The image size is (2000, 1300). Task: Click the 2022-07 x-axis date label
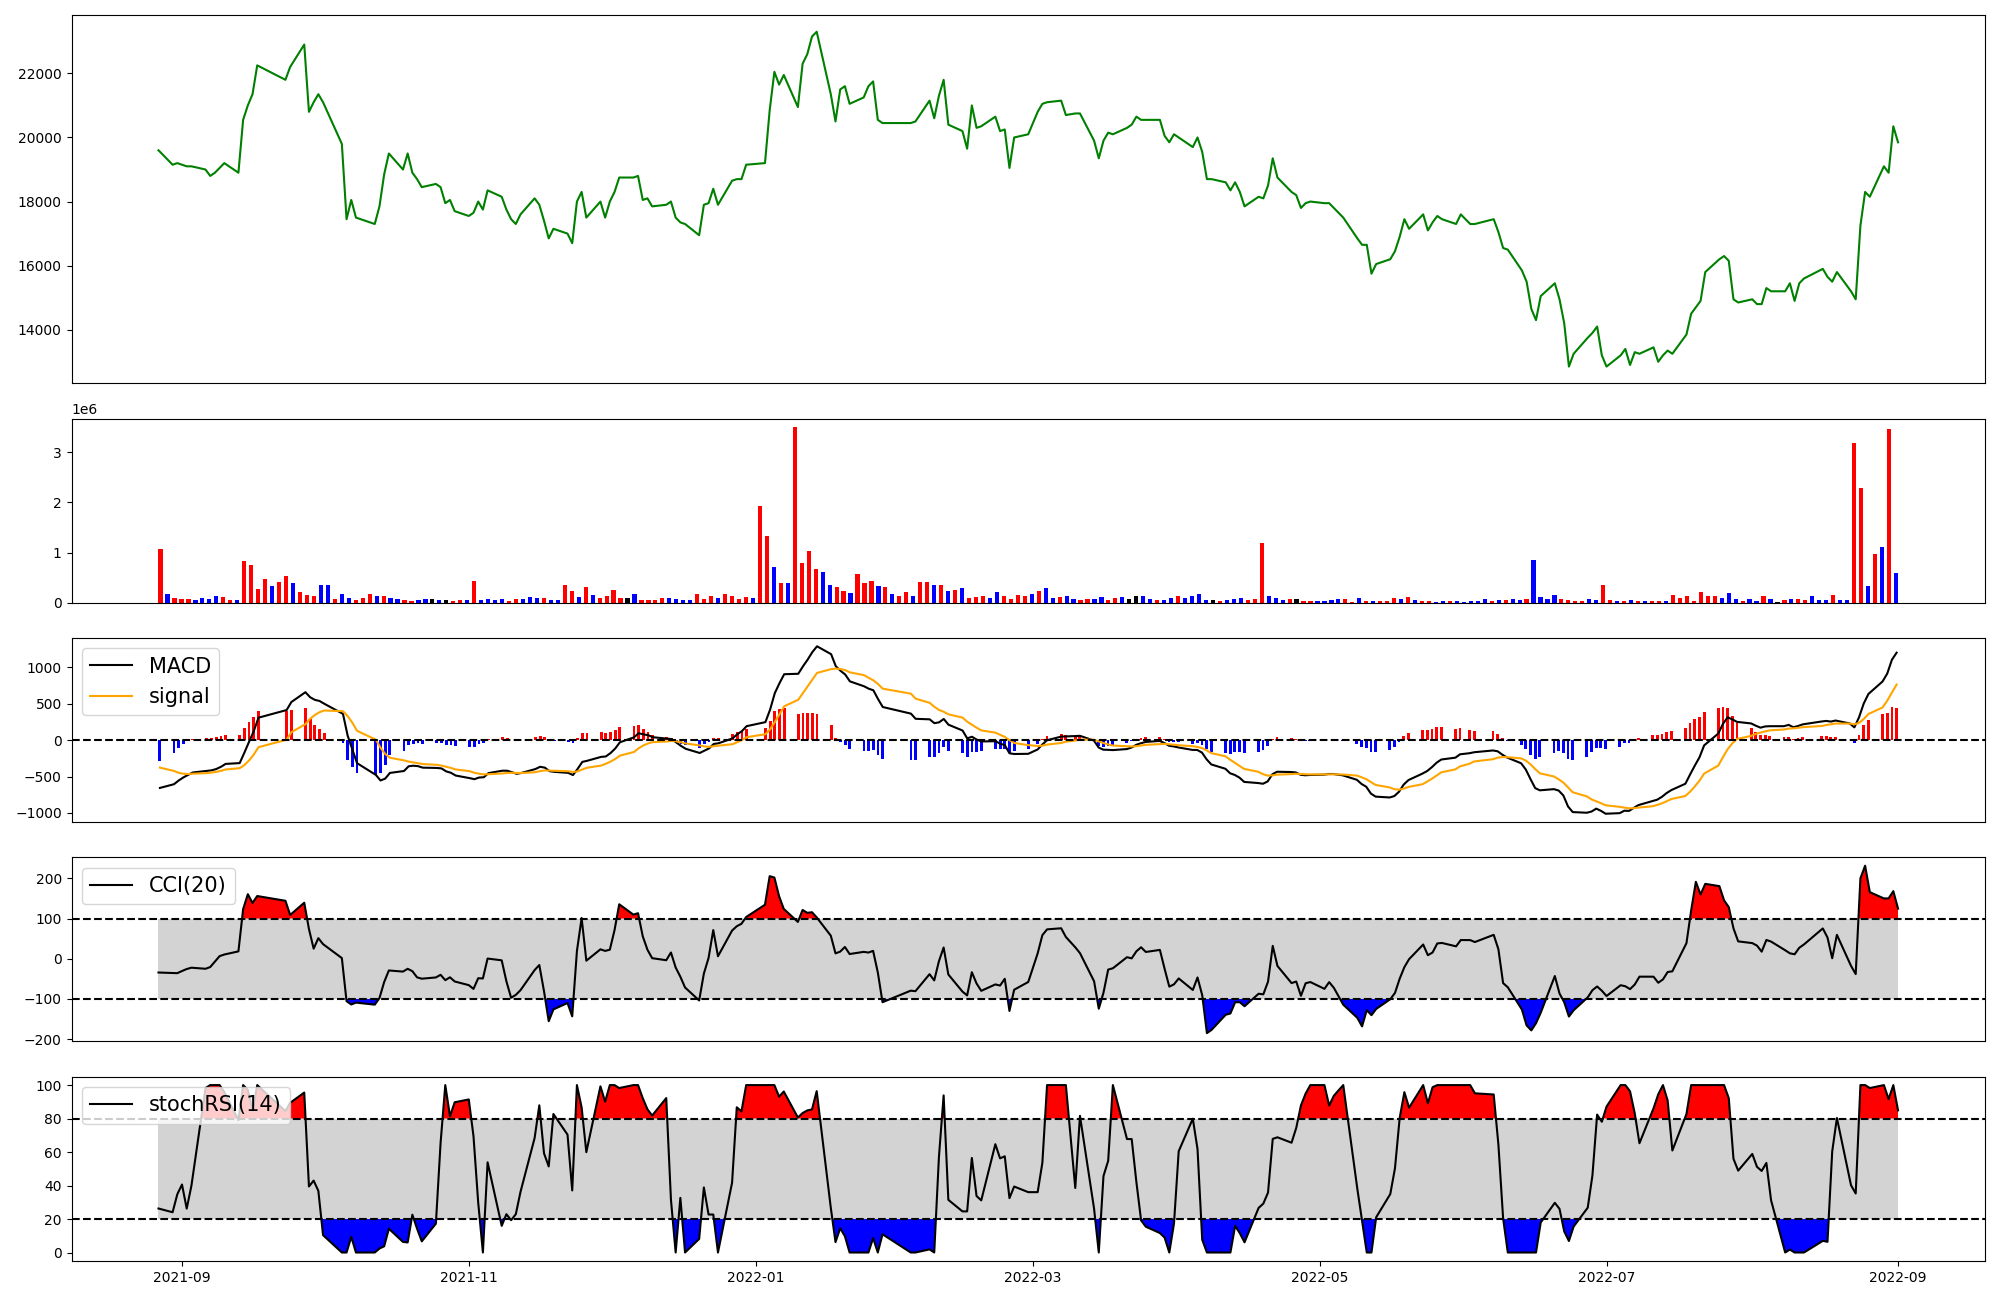1606,1277
